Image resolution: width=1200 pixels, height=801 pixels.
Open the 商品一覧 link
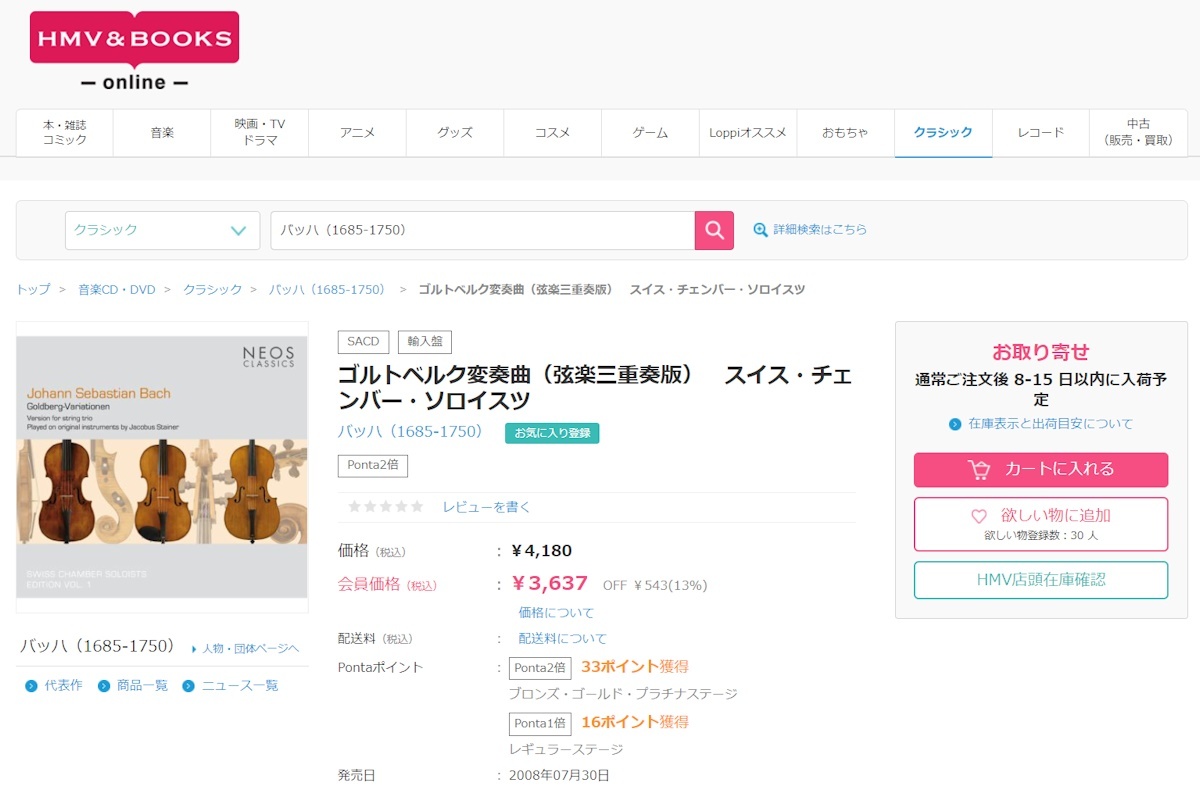click(x=142, y=686)
